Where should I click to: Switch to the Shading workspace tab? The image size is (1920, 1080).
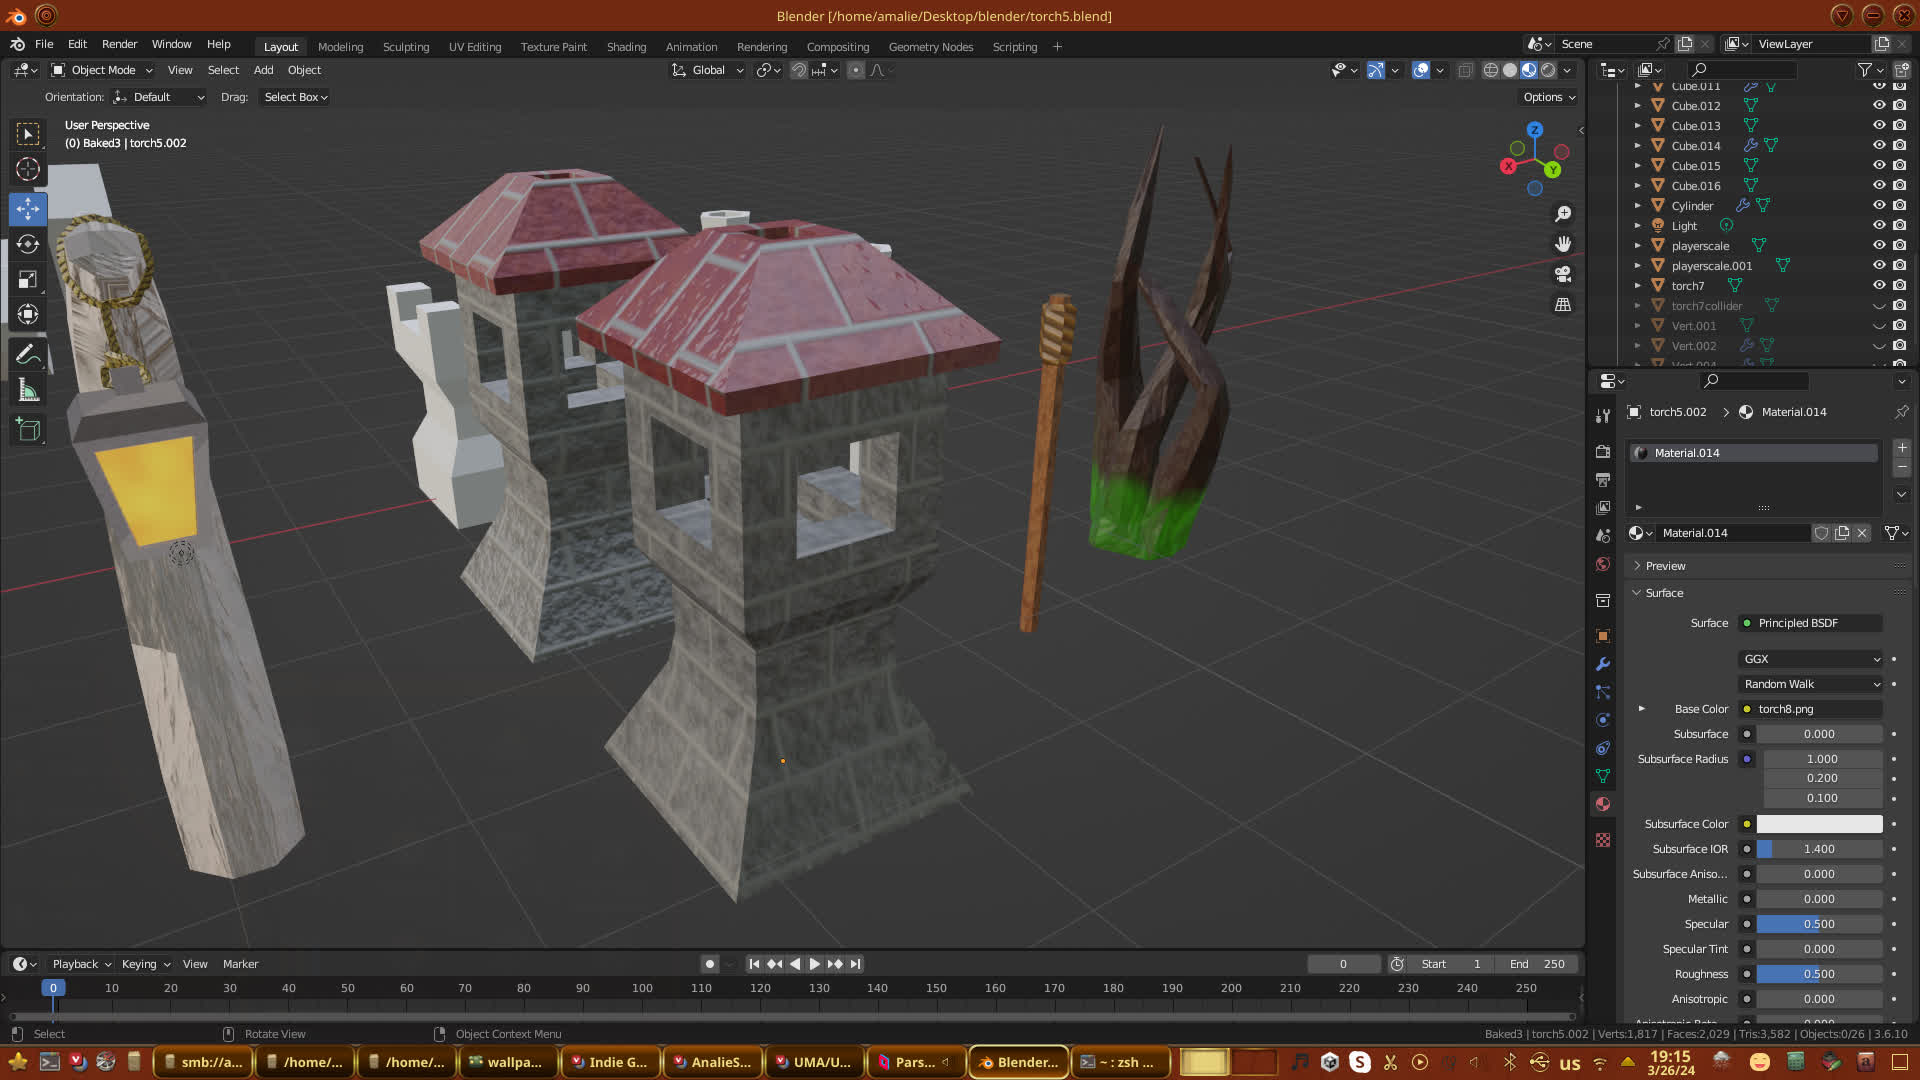point(626,47)
